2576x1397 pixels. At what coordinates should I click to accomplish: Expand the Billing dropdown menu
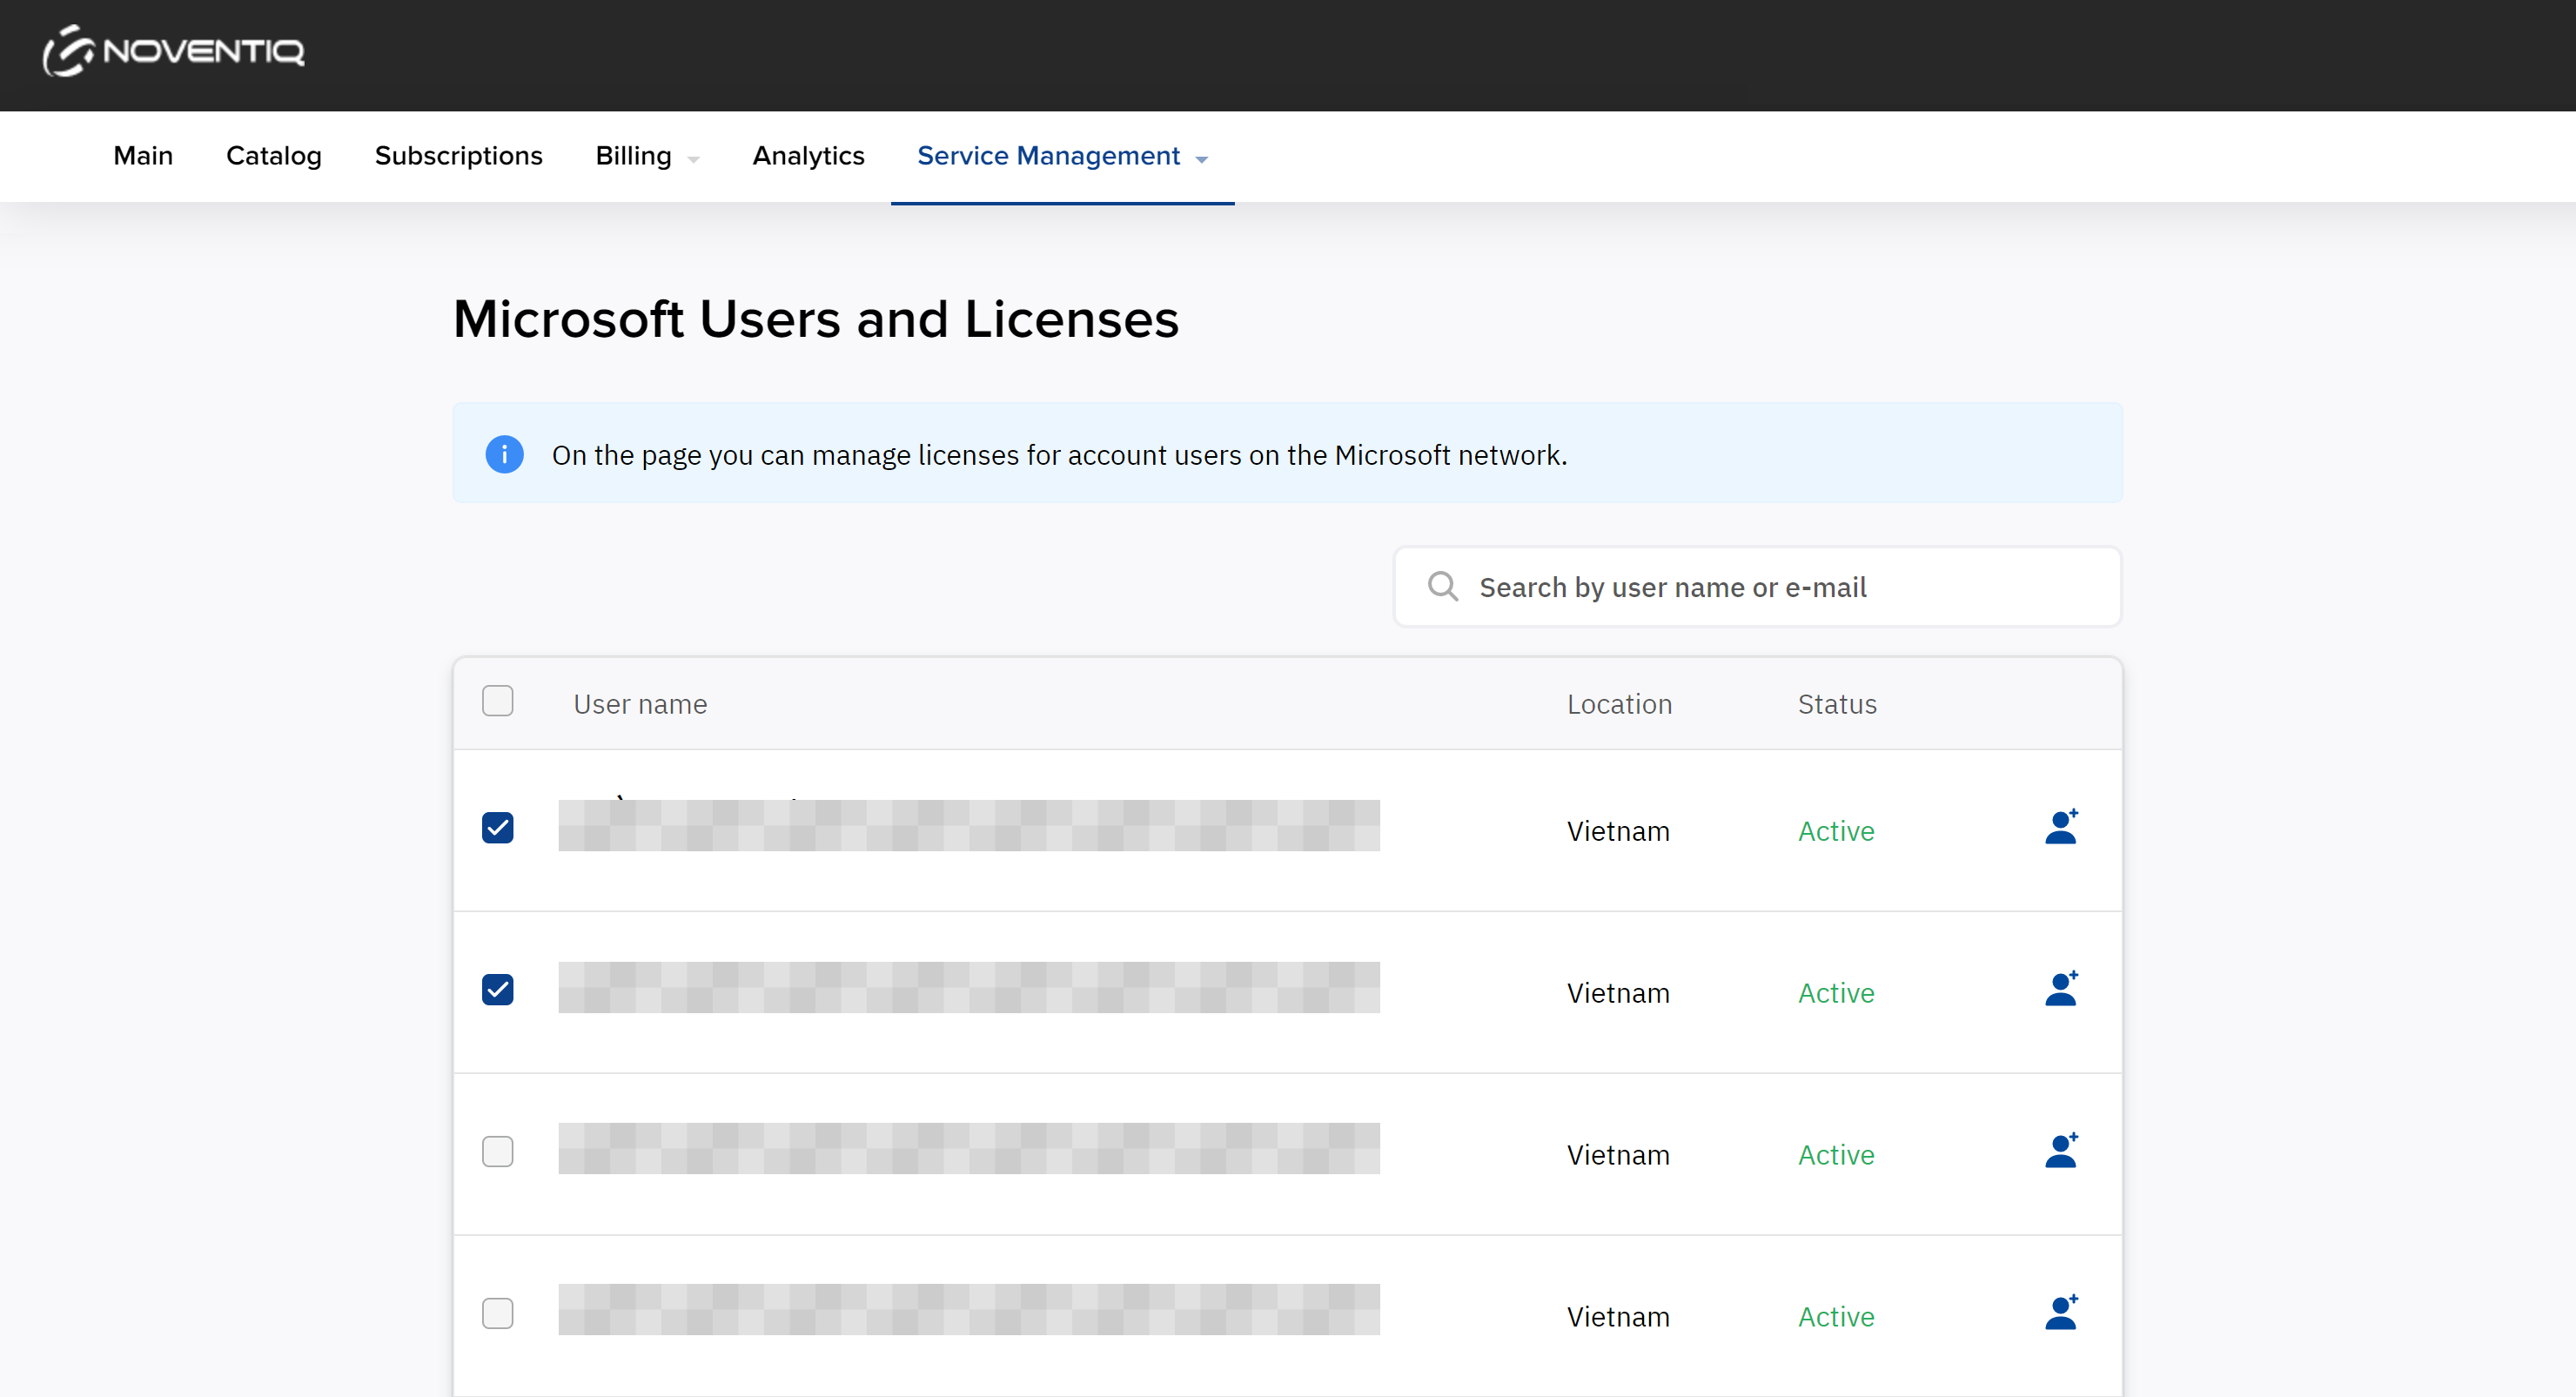click(x=646, y=157)
